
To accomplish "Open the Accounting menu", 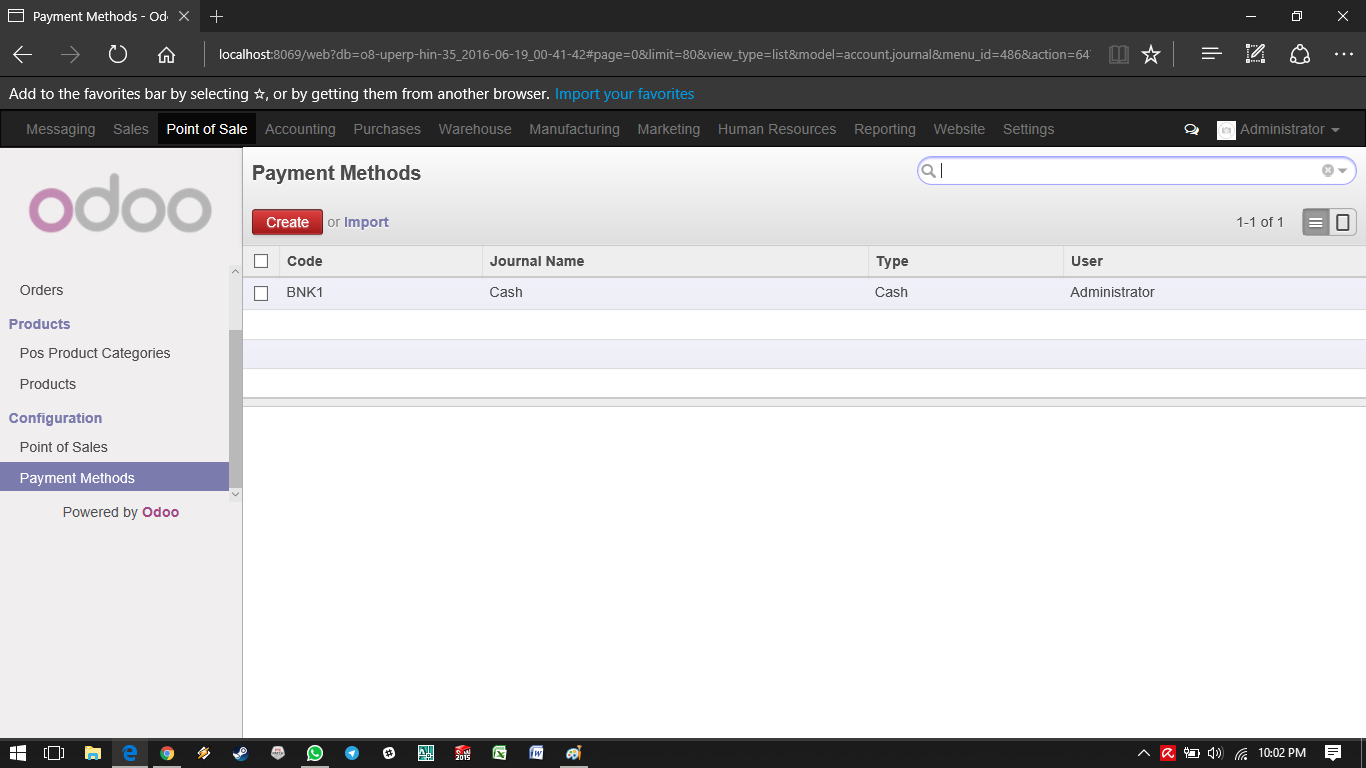I will click(x=300, y=130).
